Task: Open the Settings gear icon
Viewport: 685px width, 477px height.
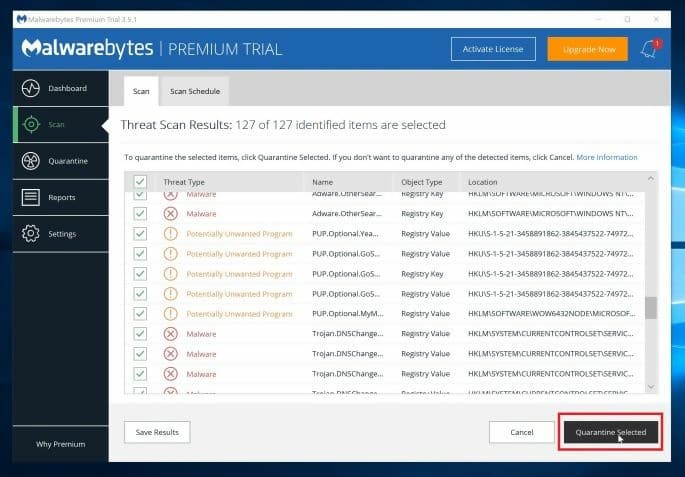Action: click(30, 234)
